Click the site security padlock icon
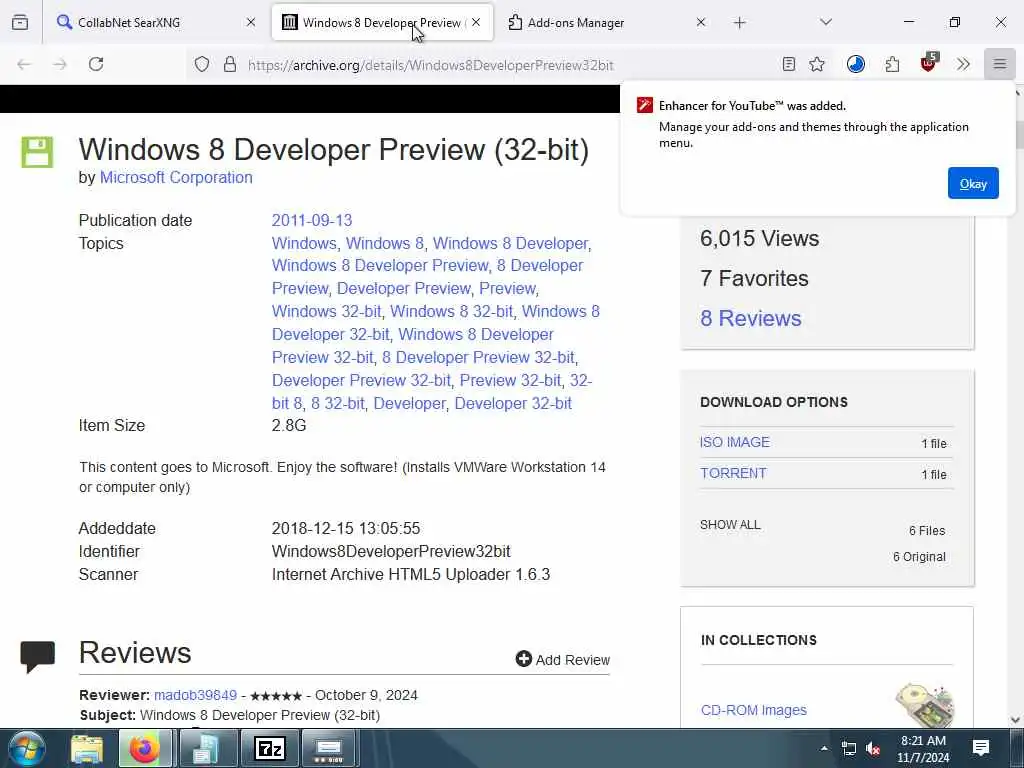 point(230,64)
